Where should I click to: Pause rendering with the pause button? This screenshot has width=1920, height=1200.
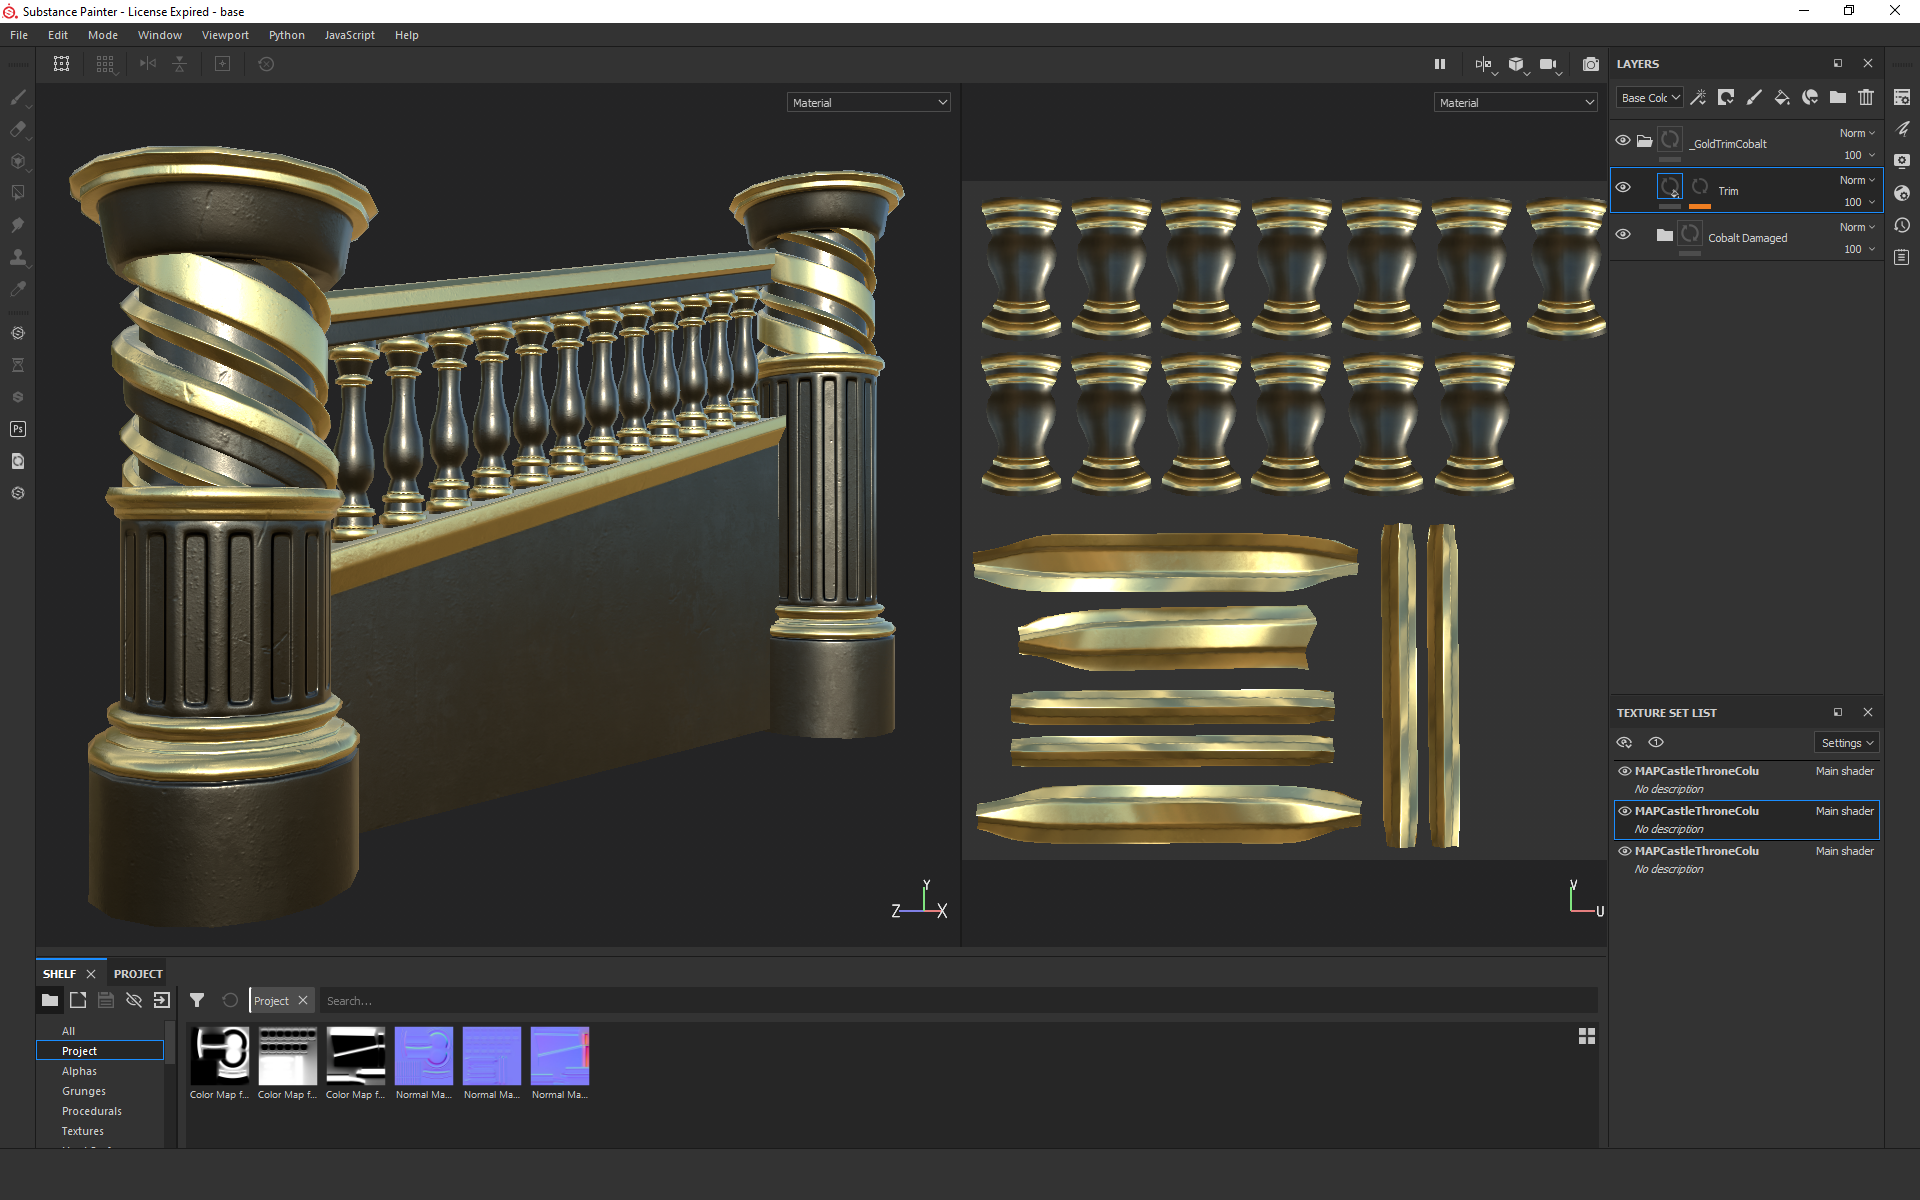[1440, 64]
